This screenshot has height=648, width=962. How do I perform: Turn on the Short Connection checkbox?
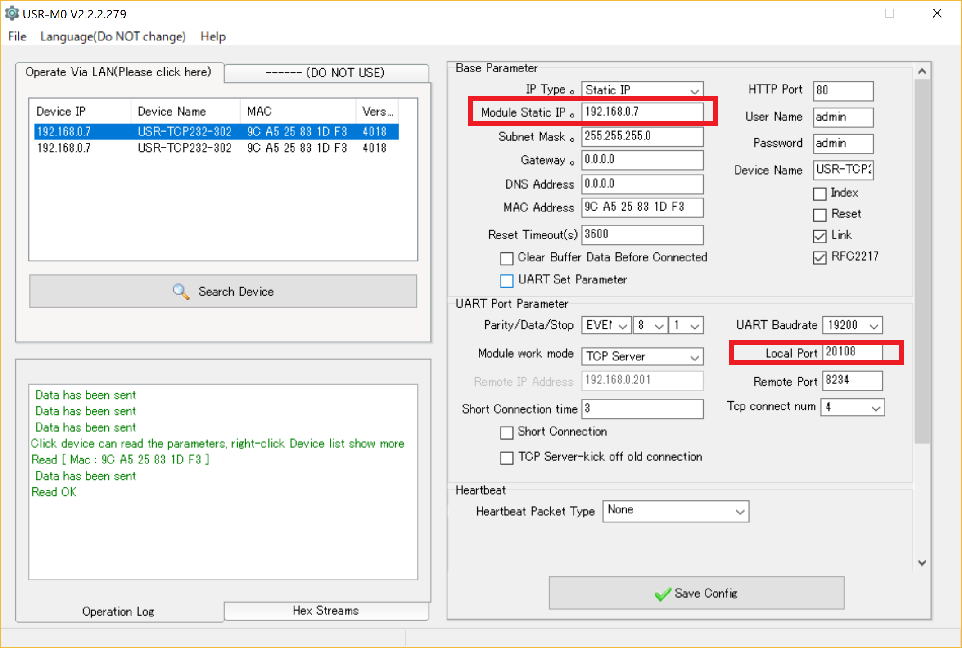tap(507, 433)
